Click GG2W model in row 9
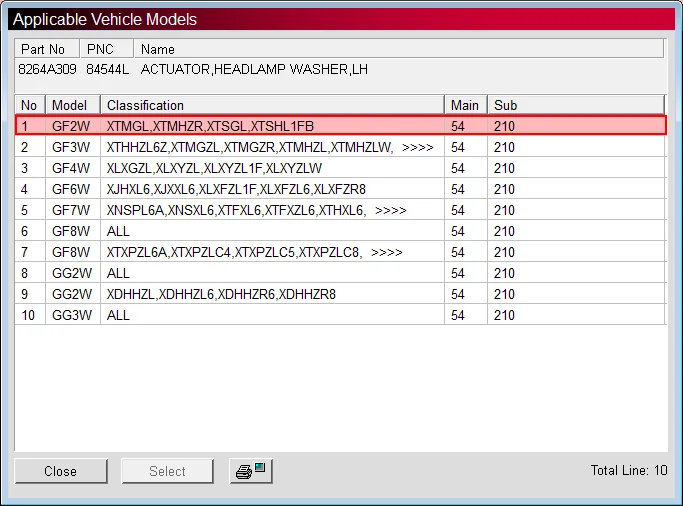 (72, 294)
